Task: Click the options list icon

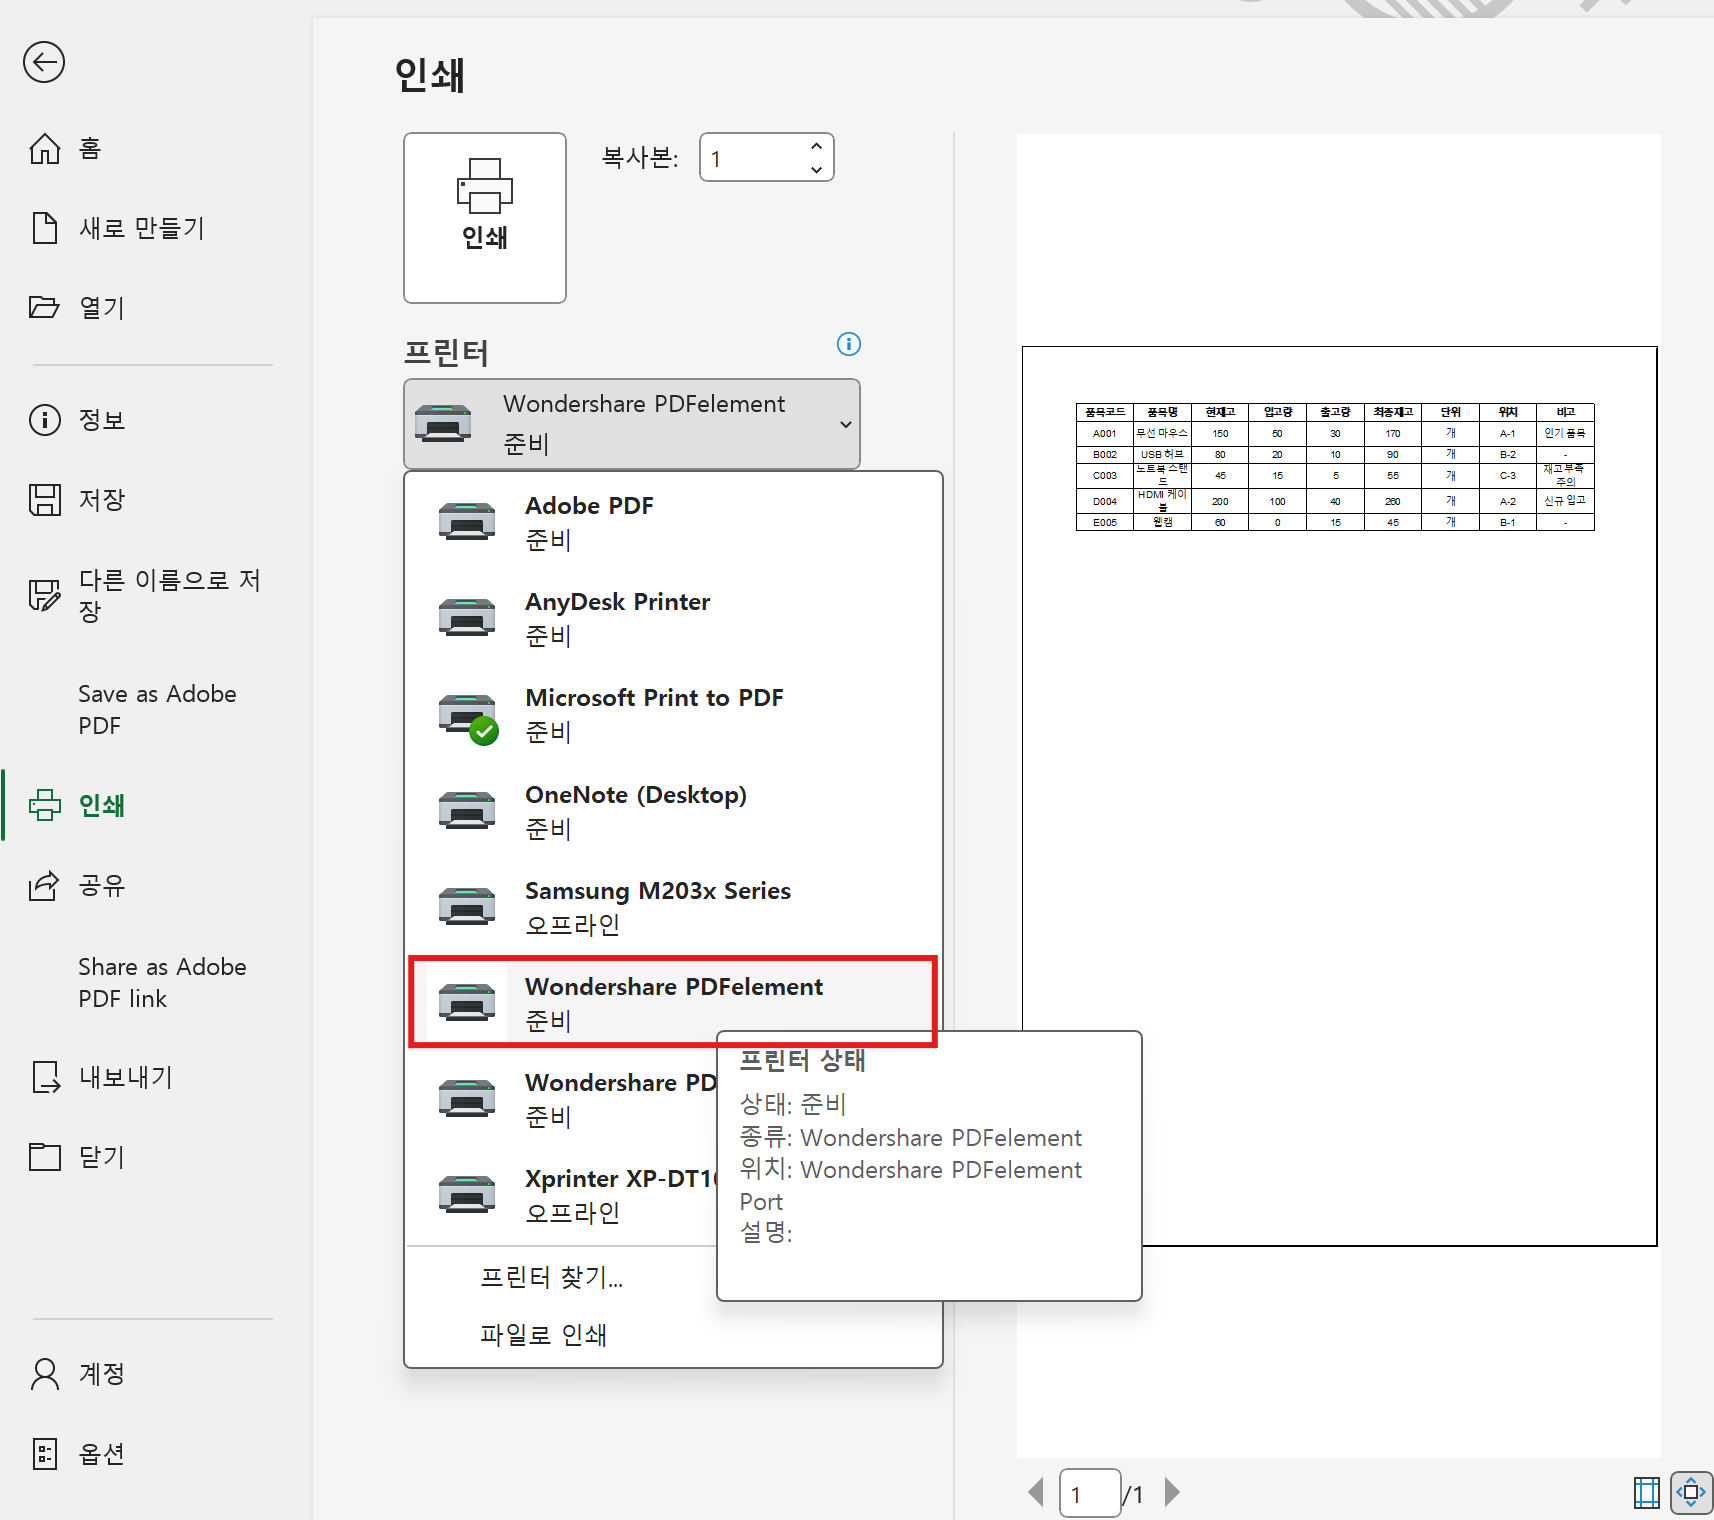Action: click(x=44, y=1453)
